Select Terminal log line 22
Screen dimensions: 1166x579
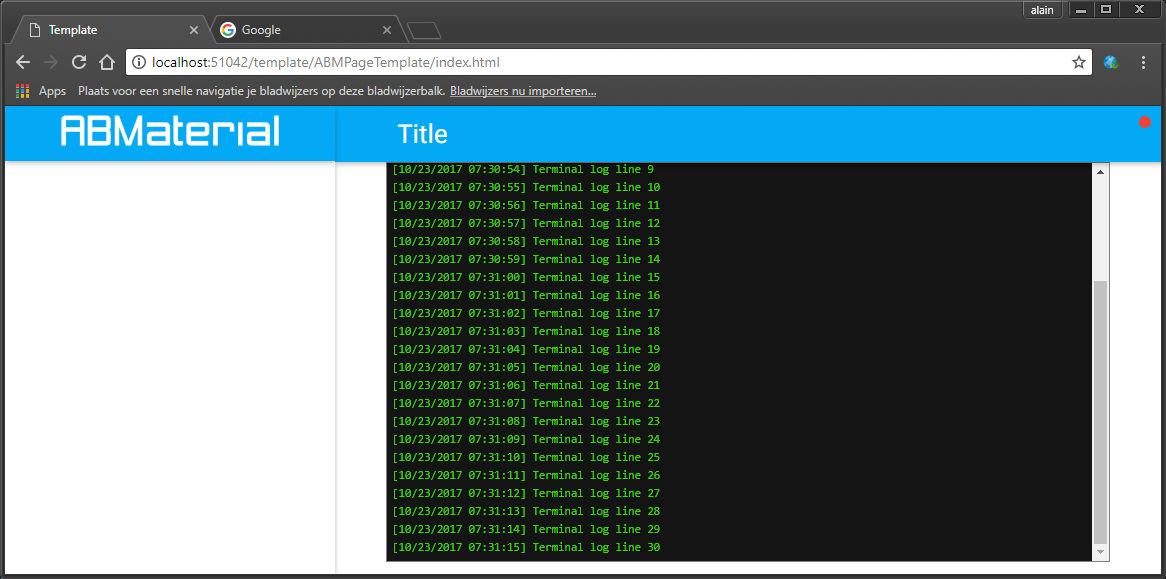pos(526,404)
